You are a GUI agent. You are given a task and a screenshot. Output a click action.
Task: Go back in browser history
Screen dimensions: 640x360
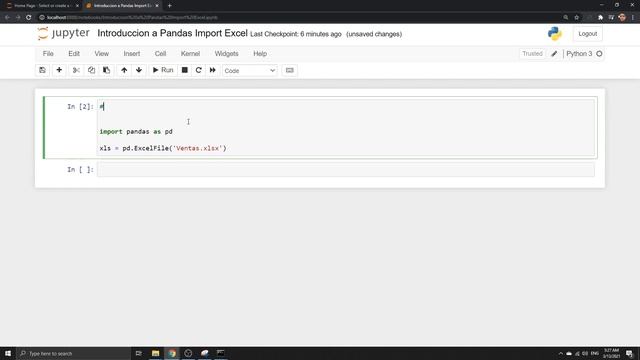pos(7,18)
